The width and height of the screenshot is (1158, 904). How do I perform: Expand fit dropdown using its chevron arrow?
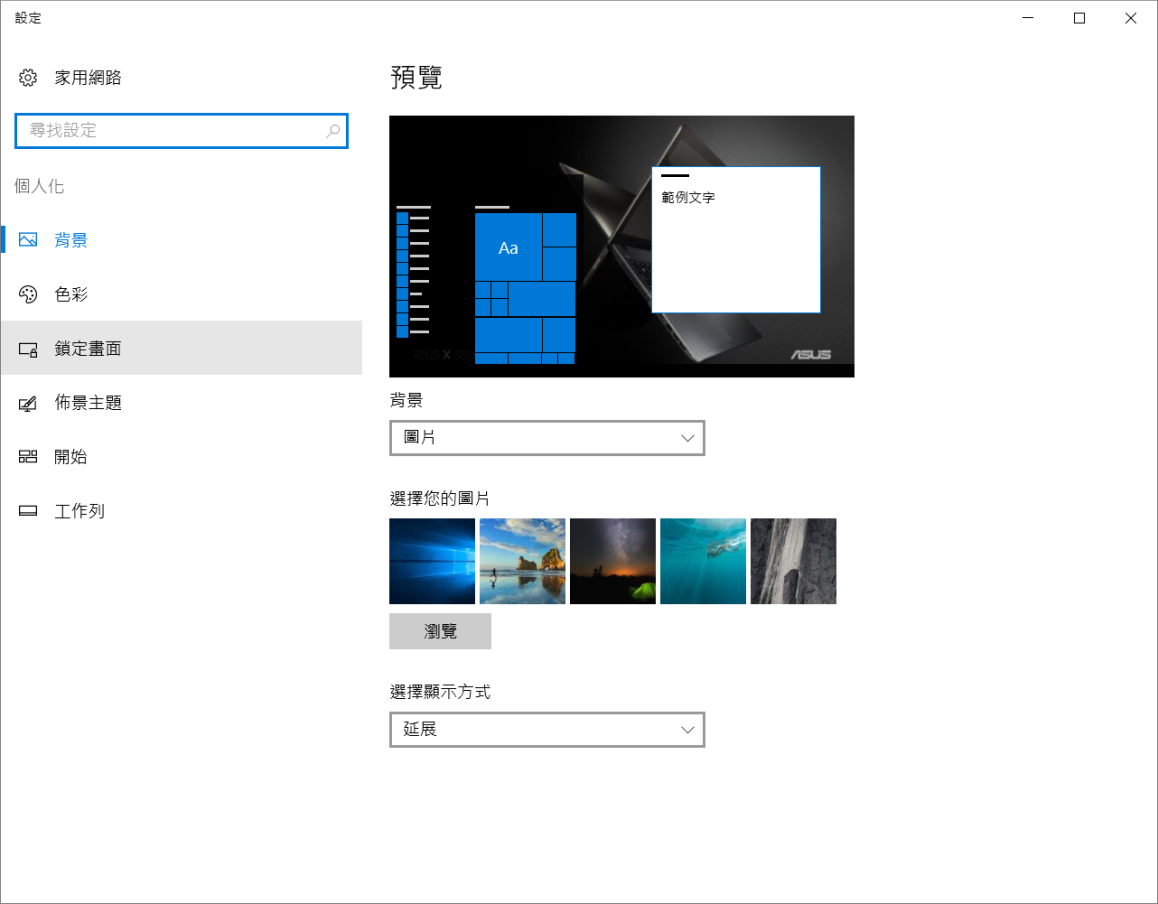(x=687, y=730)
